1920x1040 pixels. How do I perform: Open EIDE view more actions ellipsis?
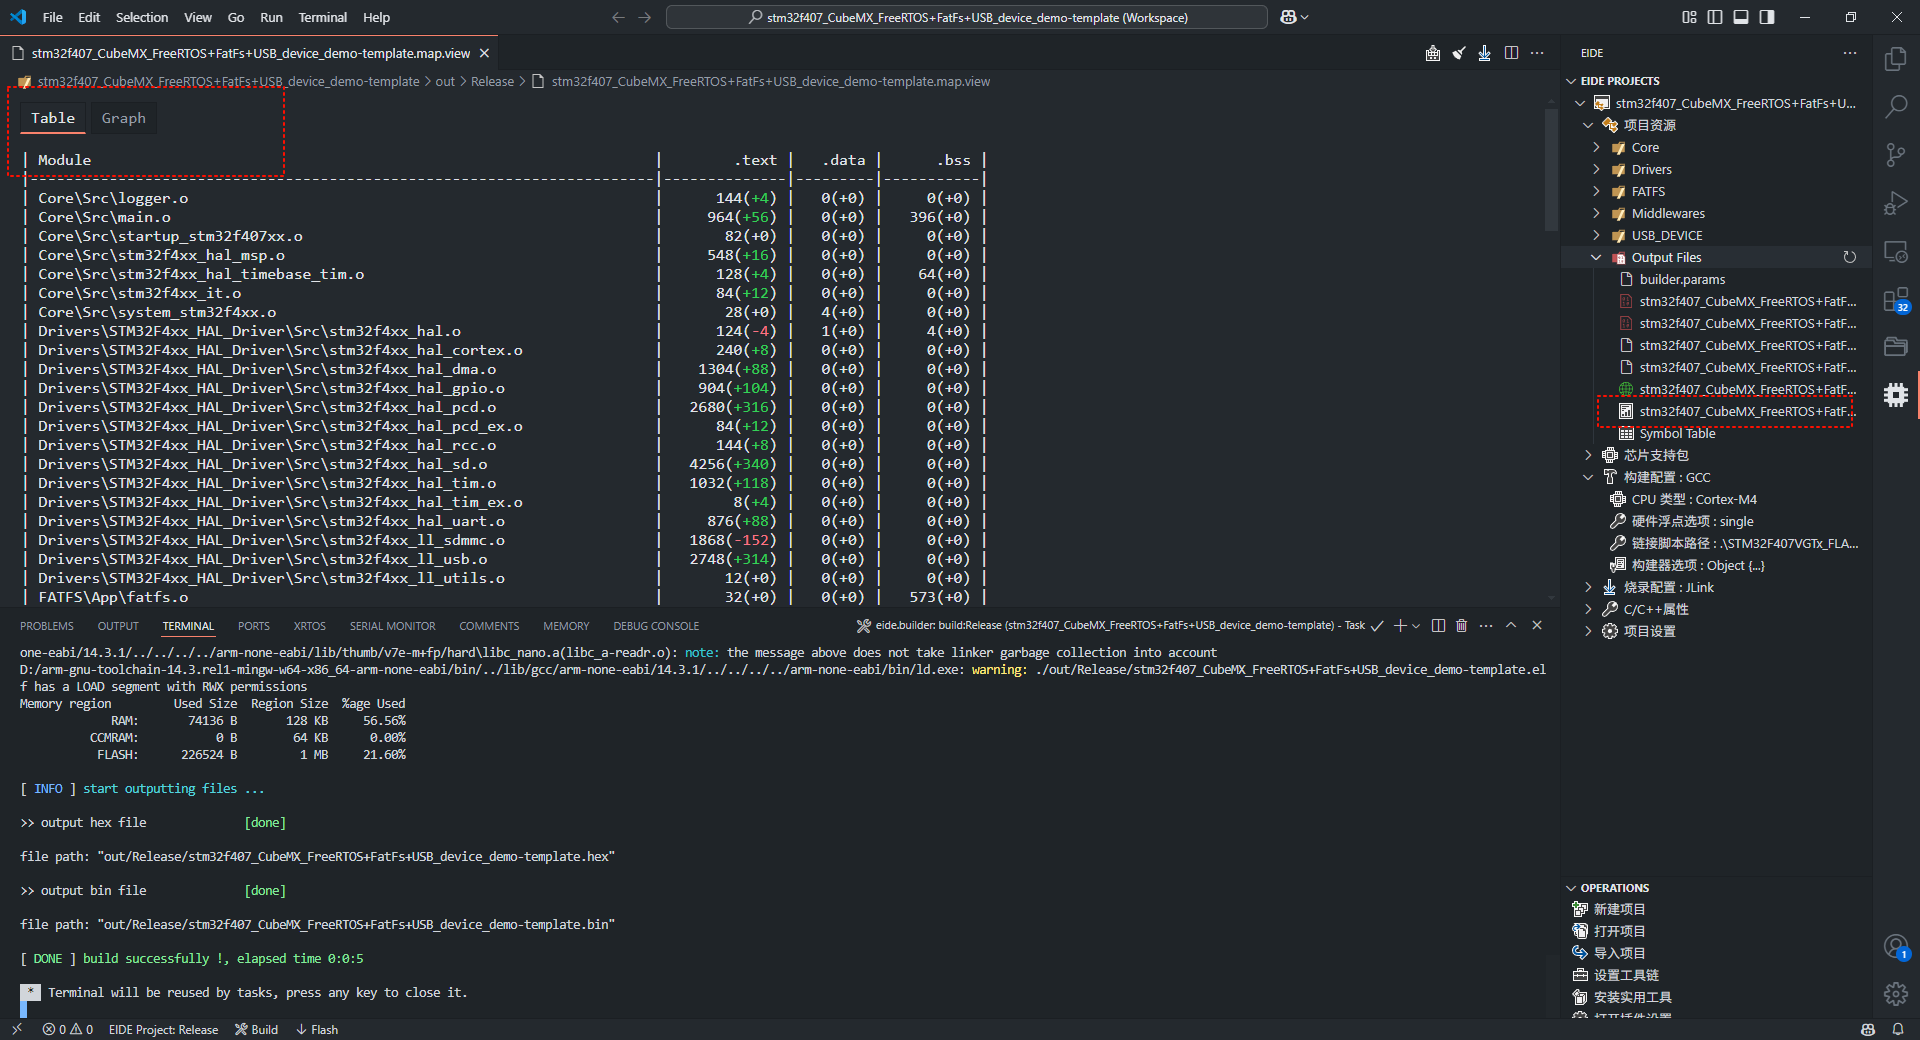point(1850,53)
